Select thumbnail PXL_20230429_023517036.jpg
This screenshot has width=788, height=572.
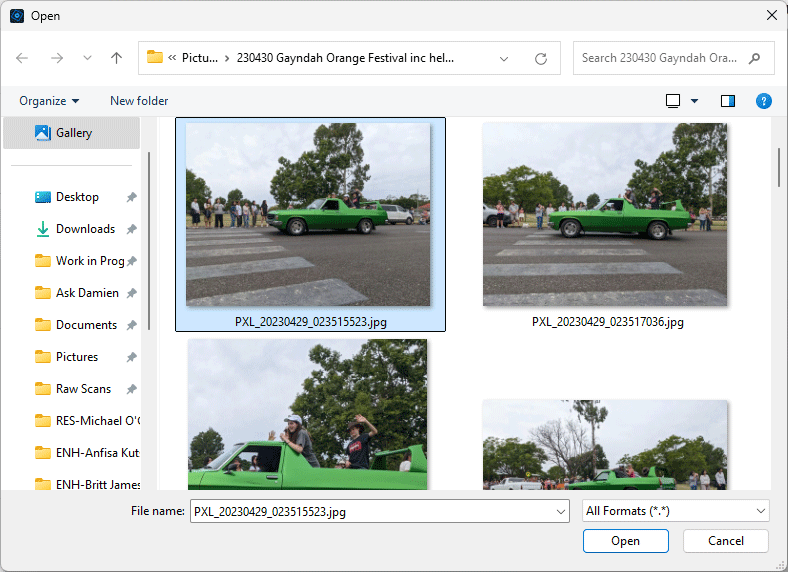607,215
